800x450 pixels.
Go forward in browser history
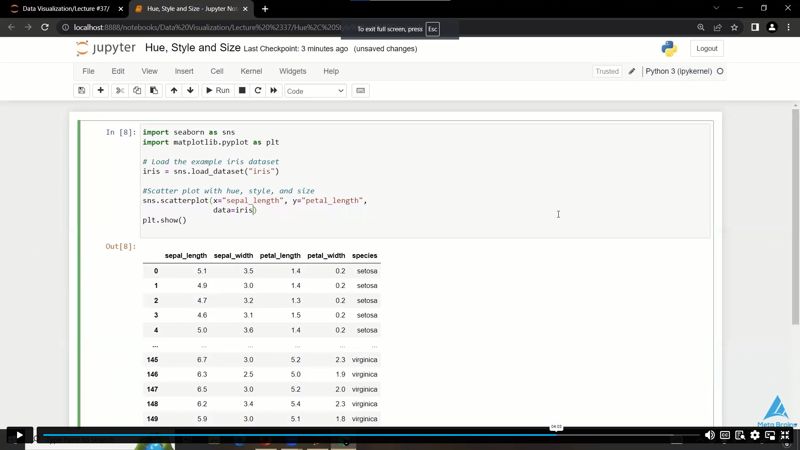pyautogui.click(x=28, y=28)
